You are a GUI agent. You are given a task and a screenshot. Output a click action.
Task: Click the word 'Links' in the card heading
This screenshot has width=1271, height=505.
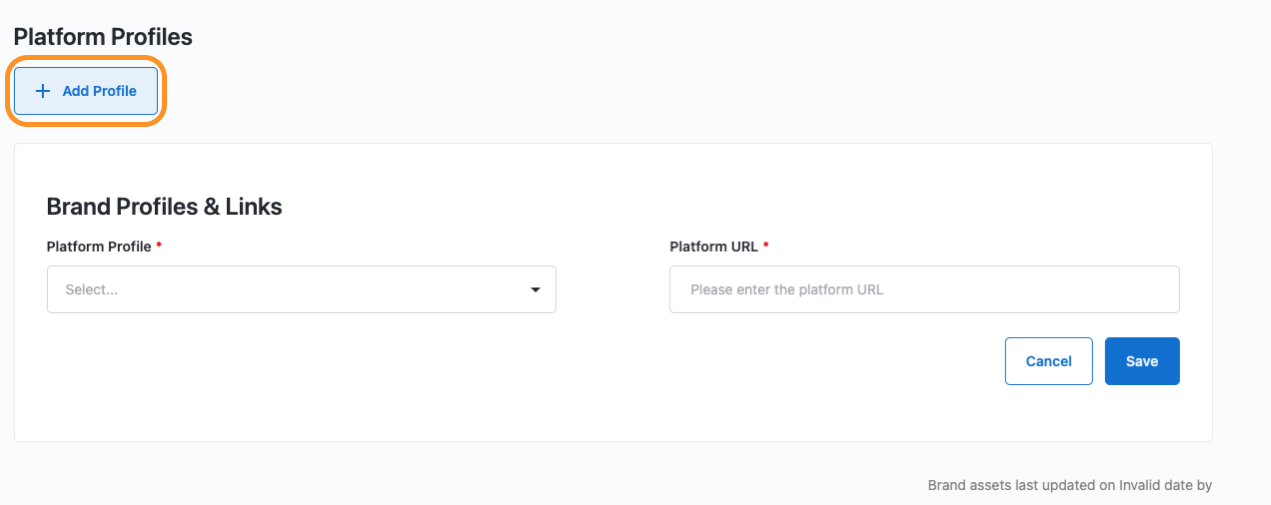tap(253, 207)
